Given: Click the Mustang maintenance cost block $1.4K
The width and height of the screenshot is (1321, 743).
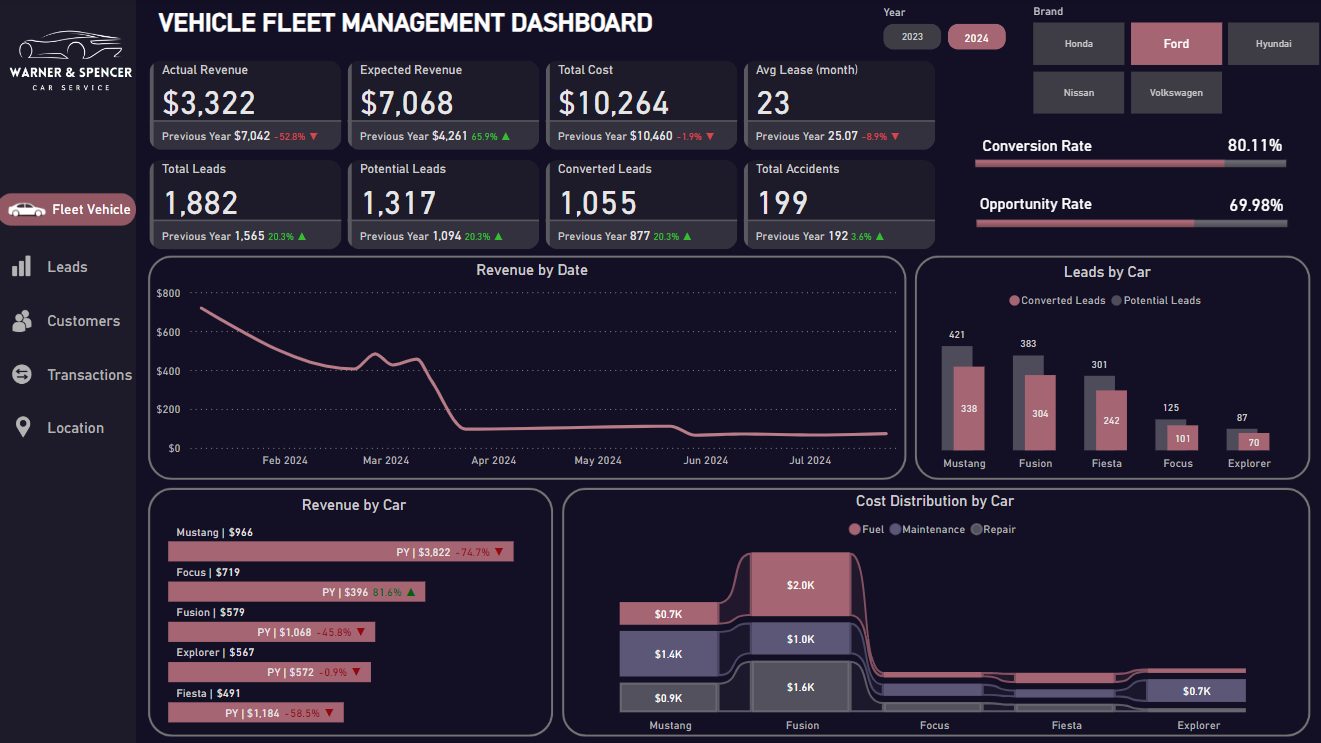Looking at the screenshot, I should click(x=669, y=653).
